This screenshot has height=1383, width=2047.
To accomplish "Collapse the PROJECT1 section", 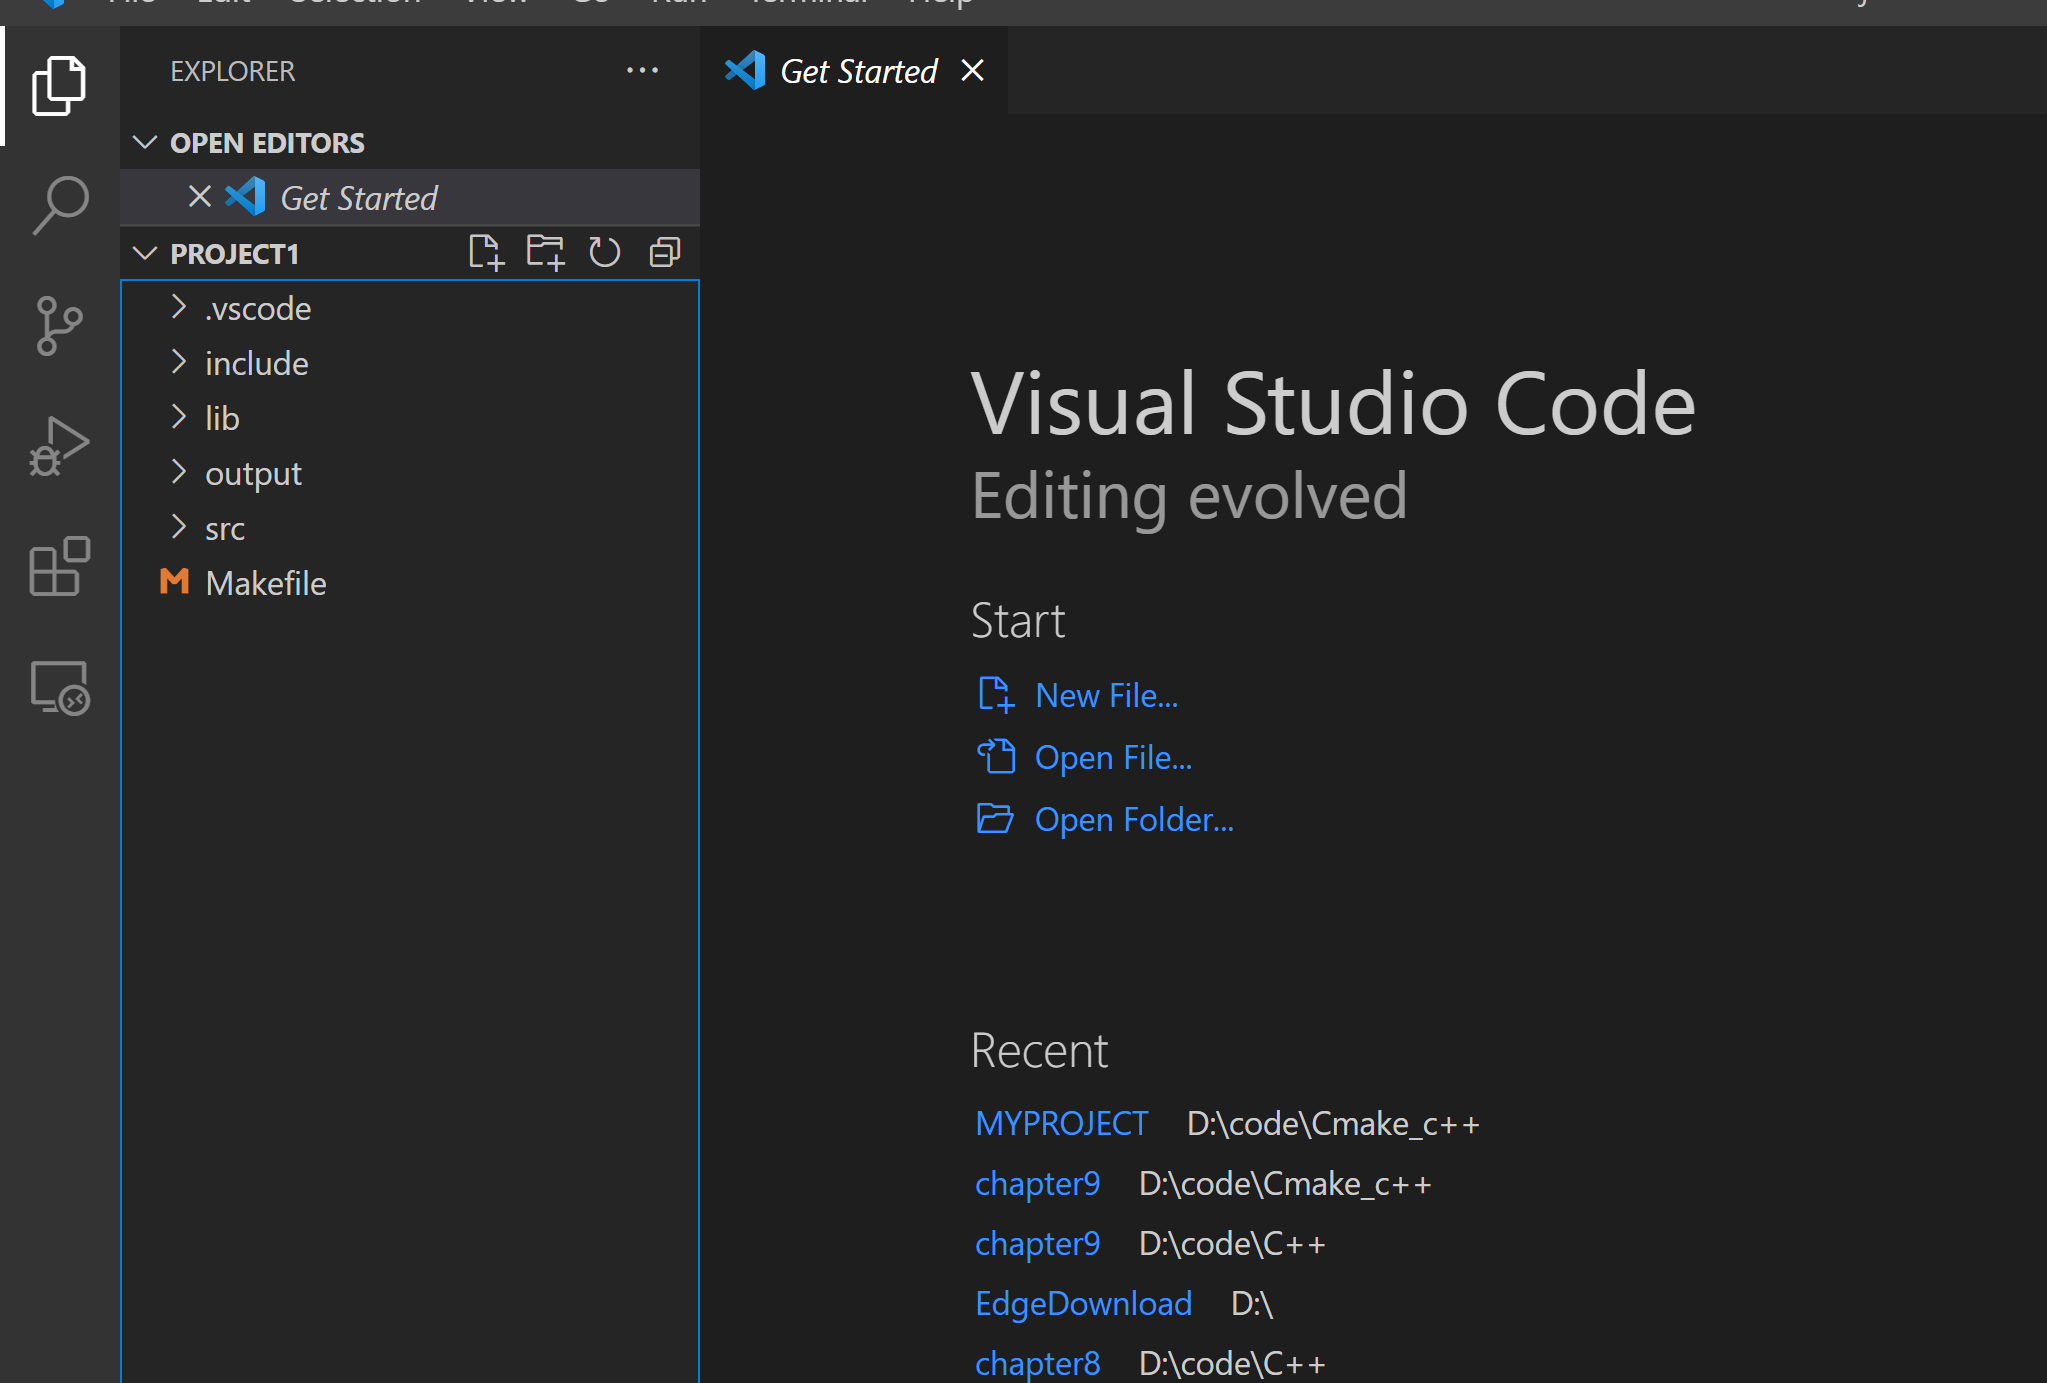I will (145, 253).
